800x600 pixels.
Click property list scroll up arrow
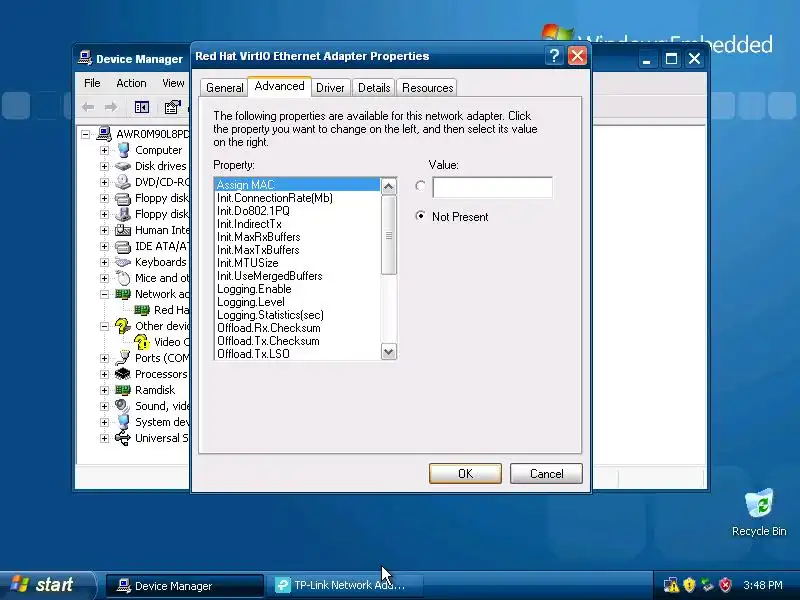click(x=389, y=187)
